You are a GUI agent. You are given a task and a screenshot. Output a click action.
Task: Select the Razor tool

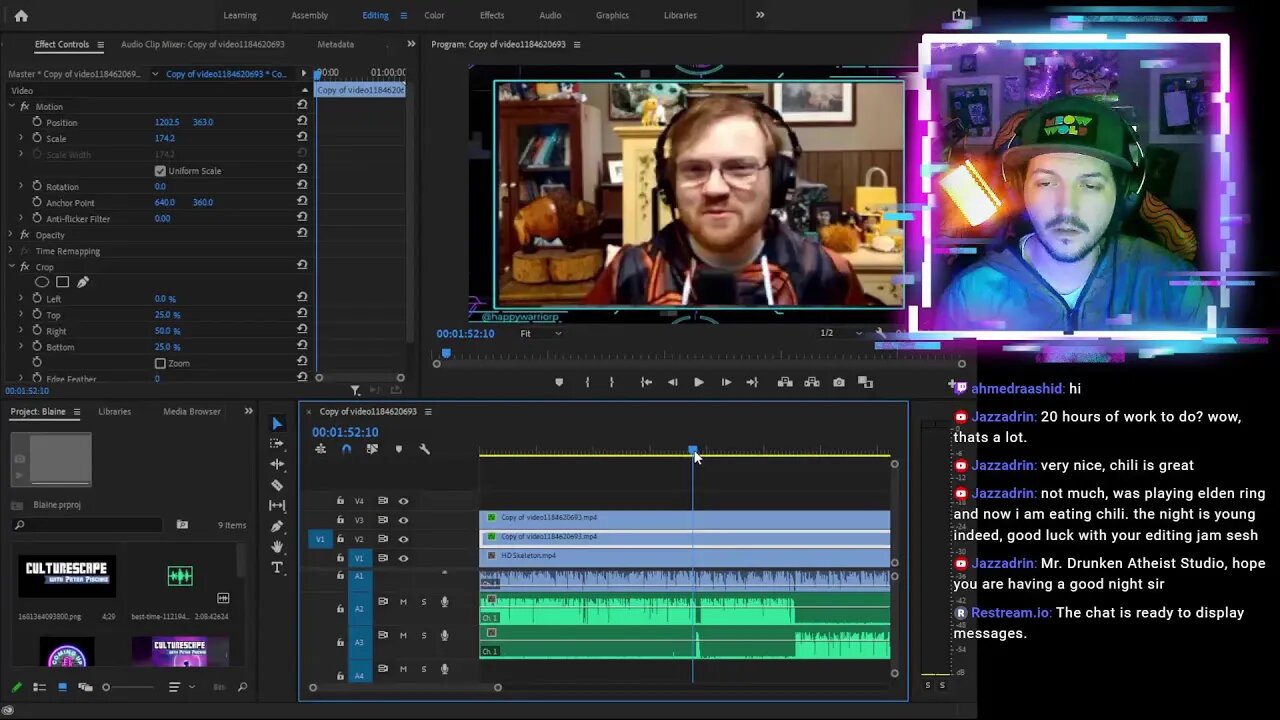click(277, 485)
